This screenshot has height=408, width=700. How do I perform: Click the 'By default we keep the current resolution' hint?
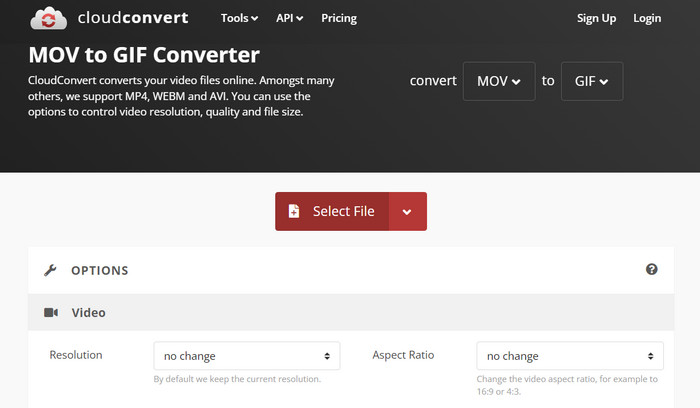click(x=237, y=379)
